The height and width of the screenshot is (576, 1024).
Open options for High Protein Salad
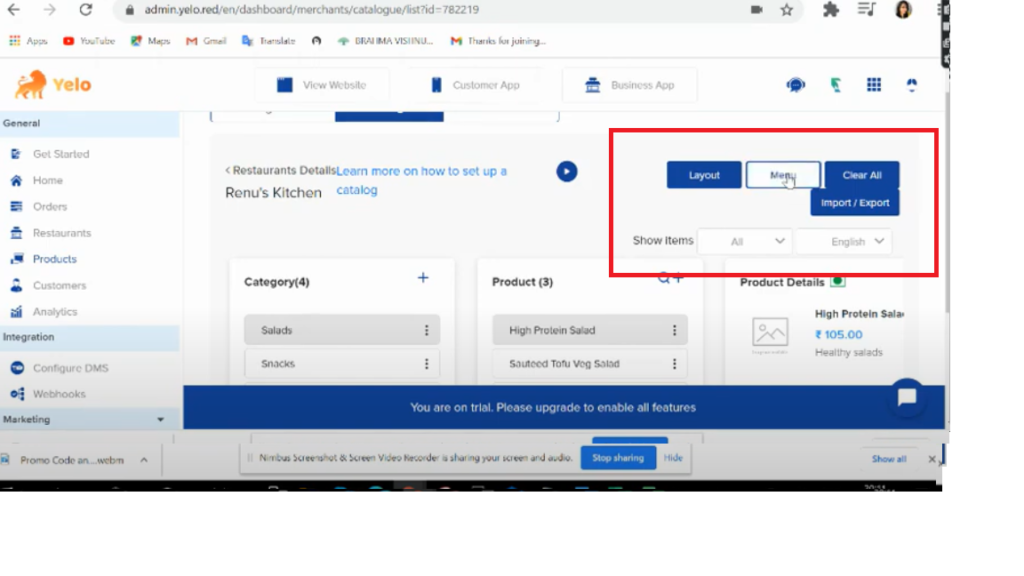[x=674, y=330]
